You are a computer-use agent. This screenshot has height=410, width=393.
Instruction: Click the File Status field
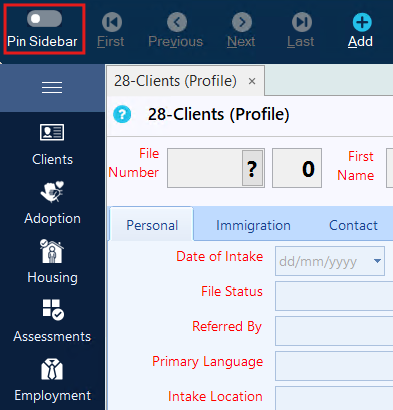pos(334,296)
